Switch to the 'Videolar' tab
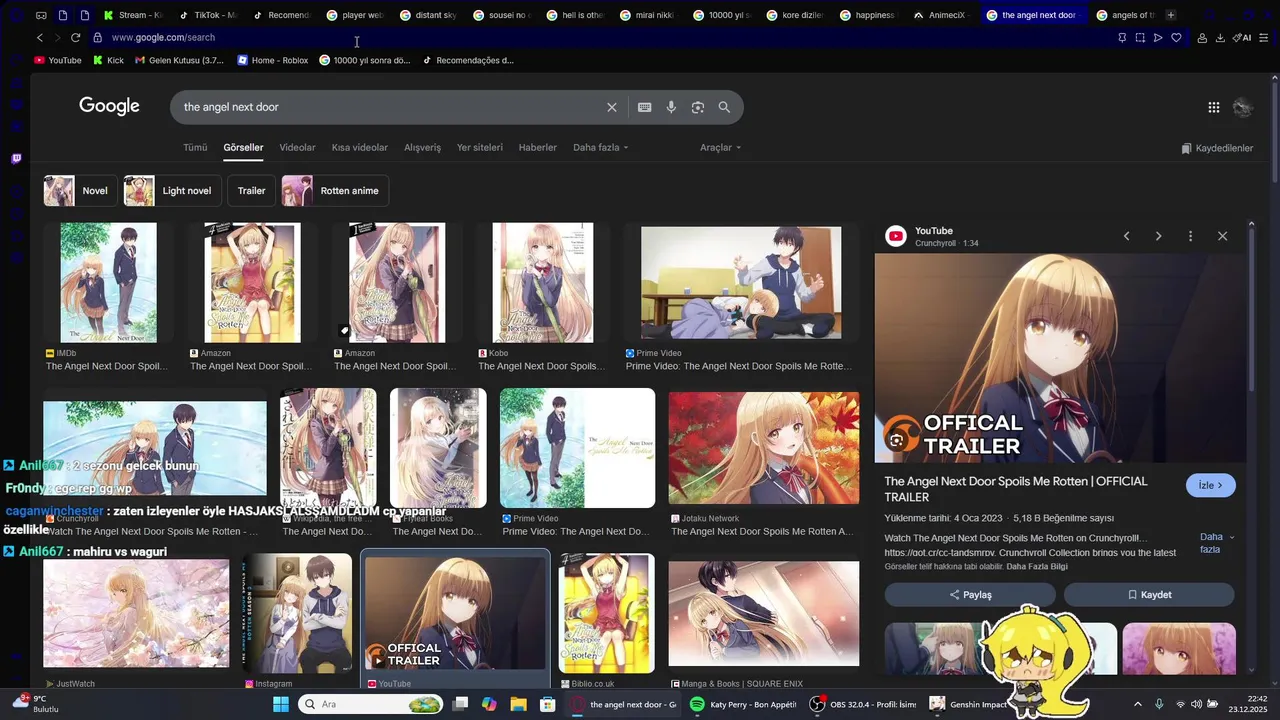This screenshot has width=1280, height=720. point(297,147)
